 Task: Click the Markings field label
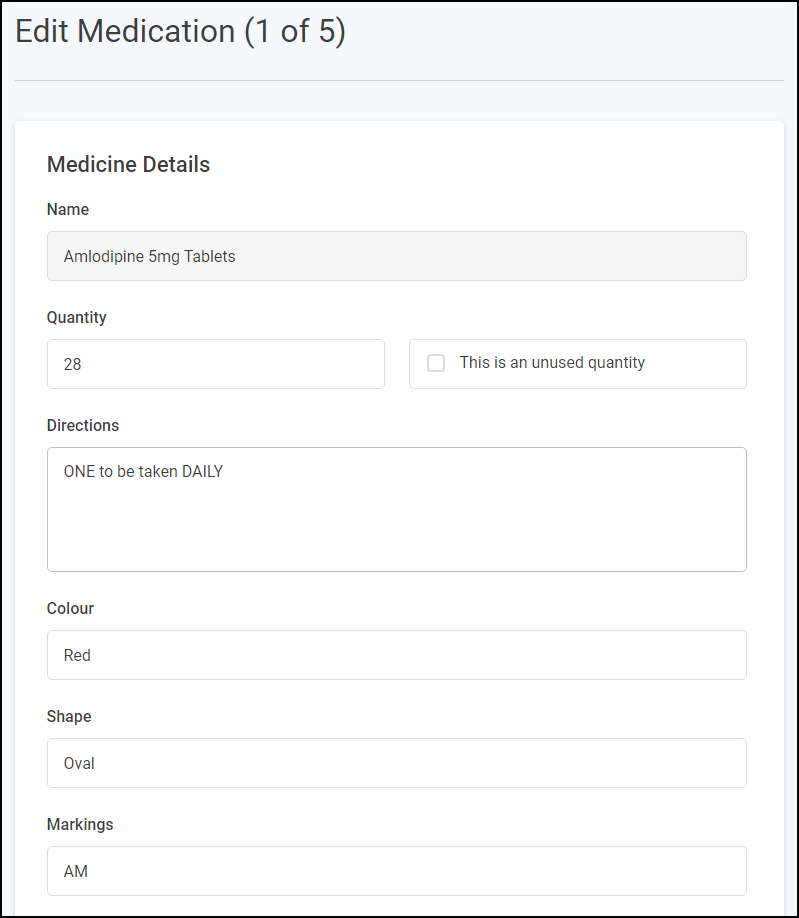click(80, 825)
